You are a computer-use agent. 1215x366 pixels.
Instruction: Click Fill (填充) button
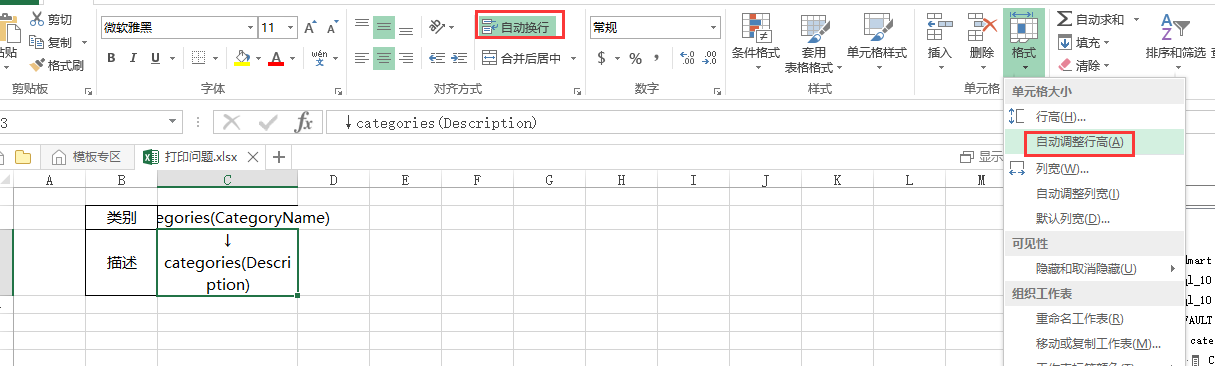(1084, 42)
